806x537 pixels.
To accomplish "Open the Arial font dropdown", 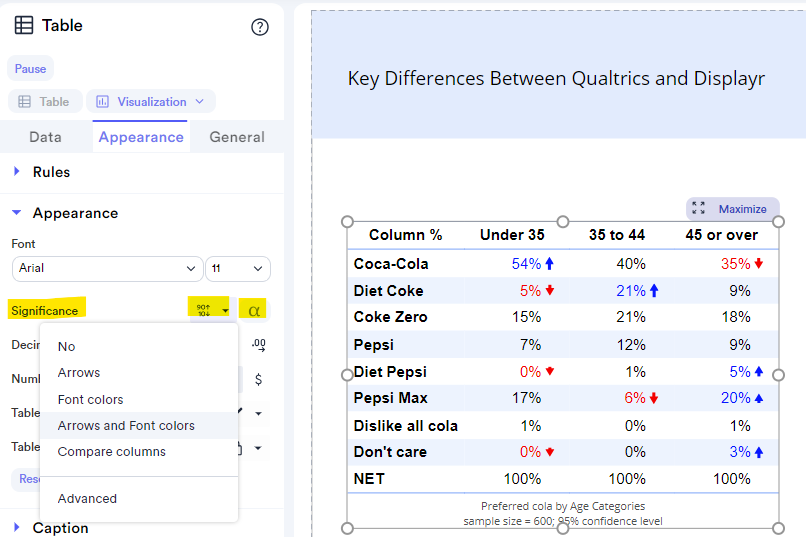I will click(x=107, y=268).
